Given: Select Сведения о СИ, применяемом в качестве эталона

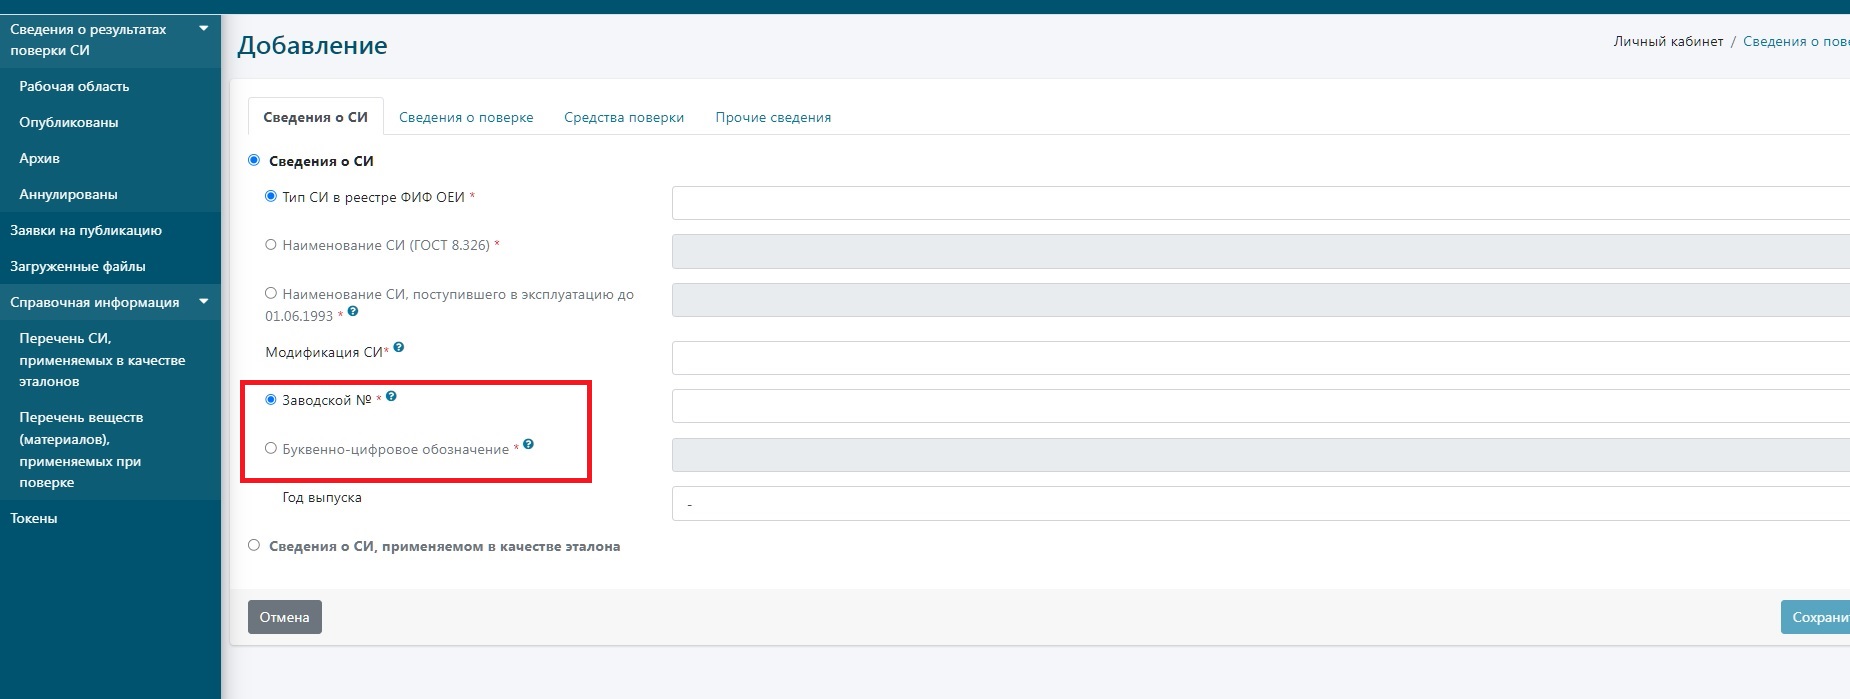Looking at the screenshot, I should [254, 546].
